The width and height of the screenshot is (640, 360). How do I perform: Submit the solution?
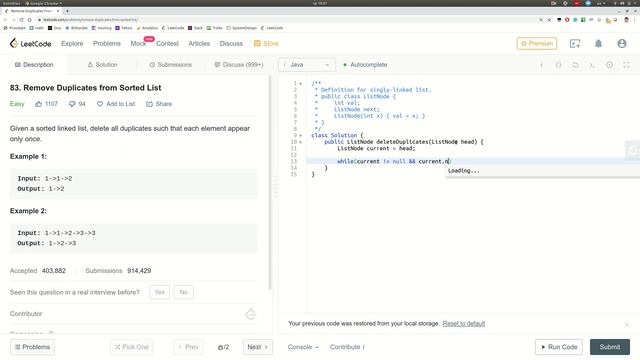610,347
